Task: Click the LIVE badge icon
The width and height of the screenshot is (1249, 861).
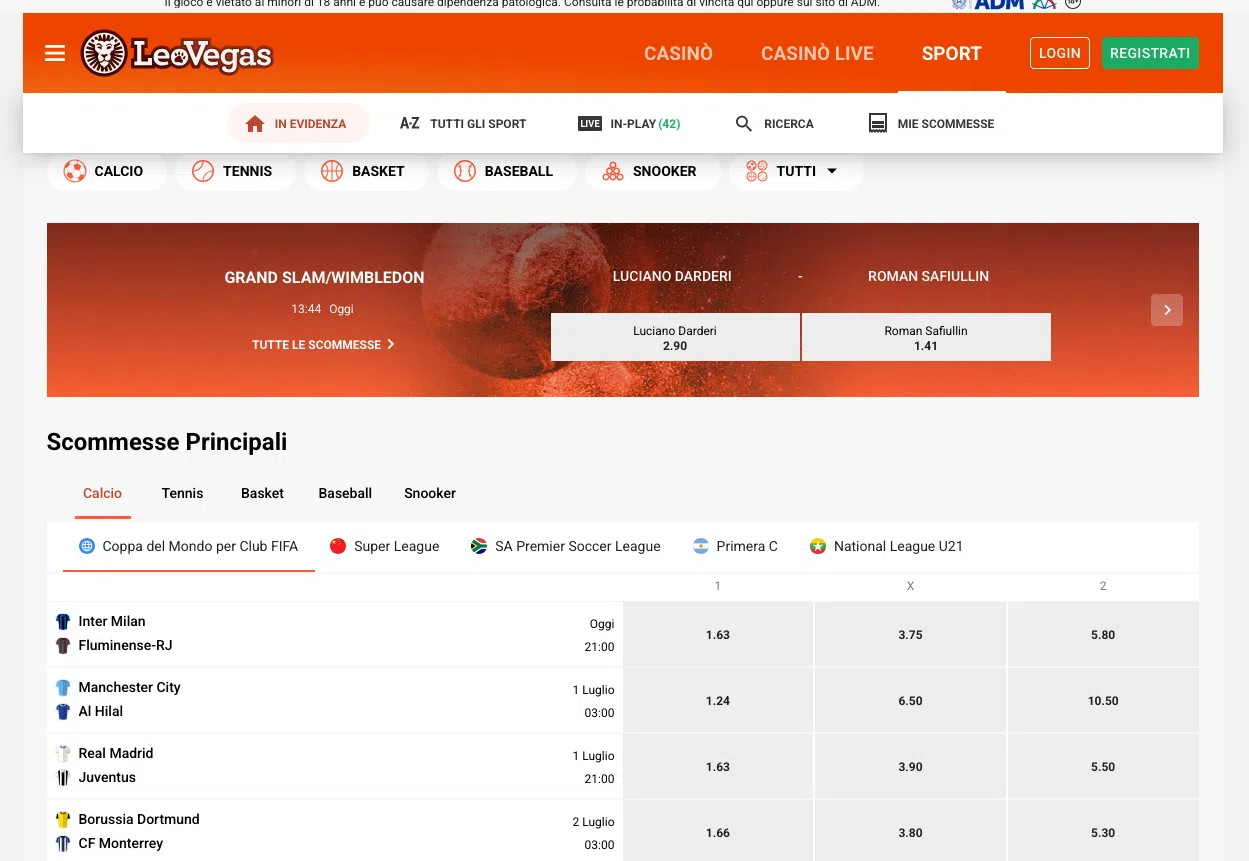Action: pyautogui.click(x=590, y=124)
